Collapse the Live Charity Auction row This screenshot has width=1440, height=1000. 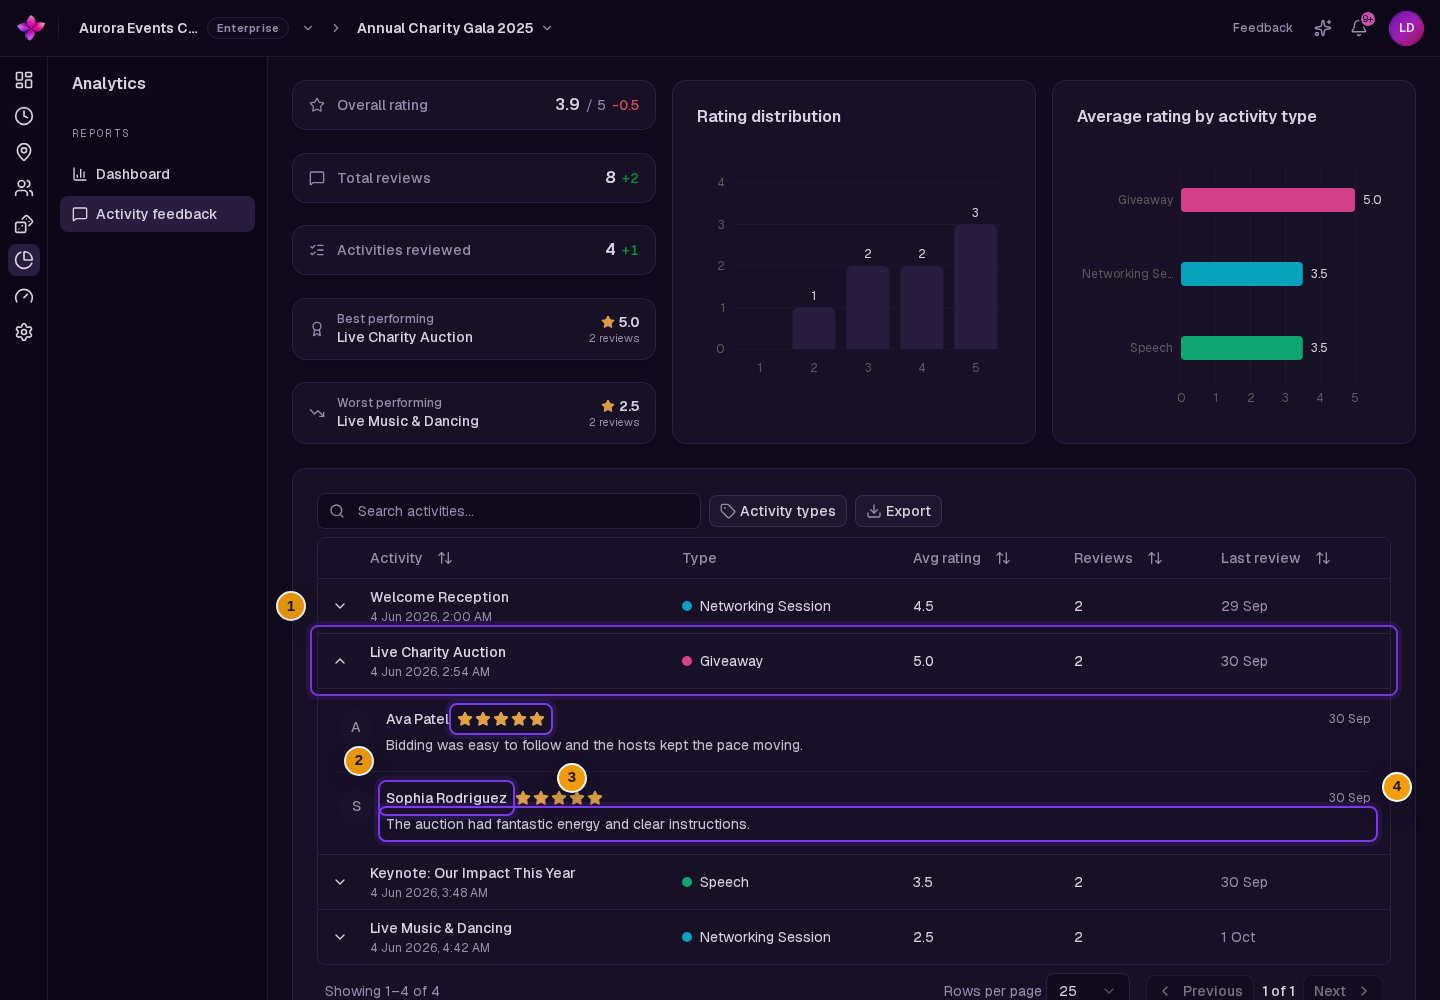coord(340,661)
